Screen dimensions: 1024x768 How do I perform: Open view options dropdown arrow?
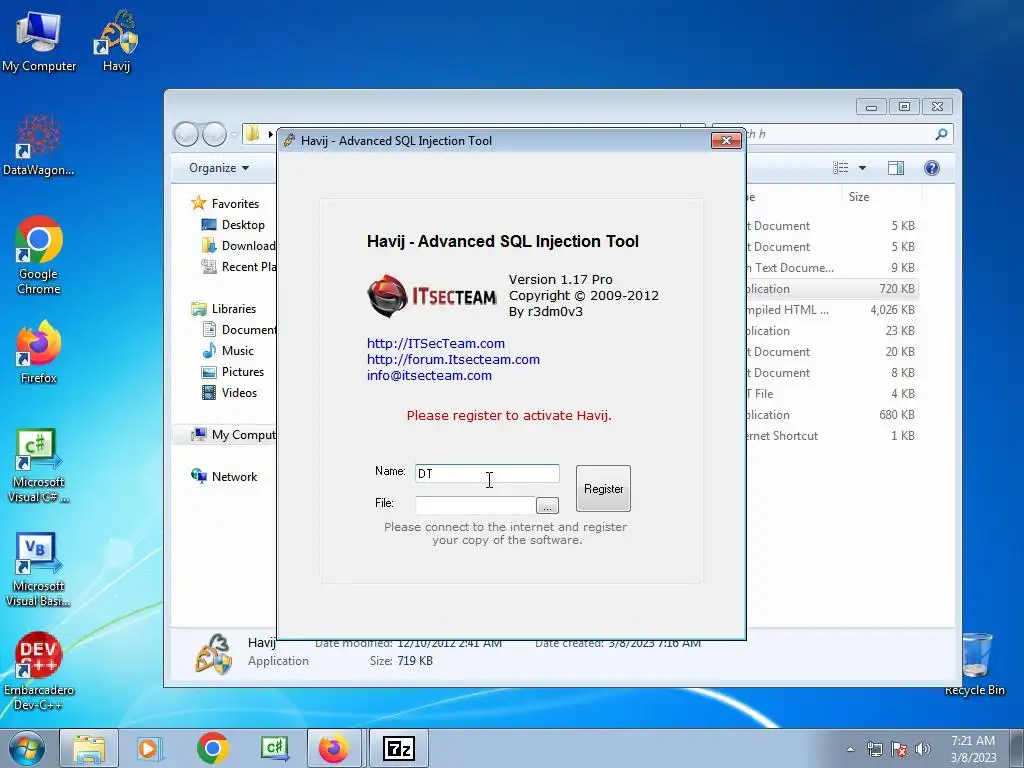(x=862, y=168)
